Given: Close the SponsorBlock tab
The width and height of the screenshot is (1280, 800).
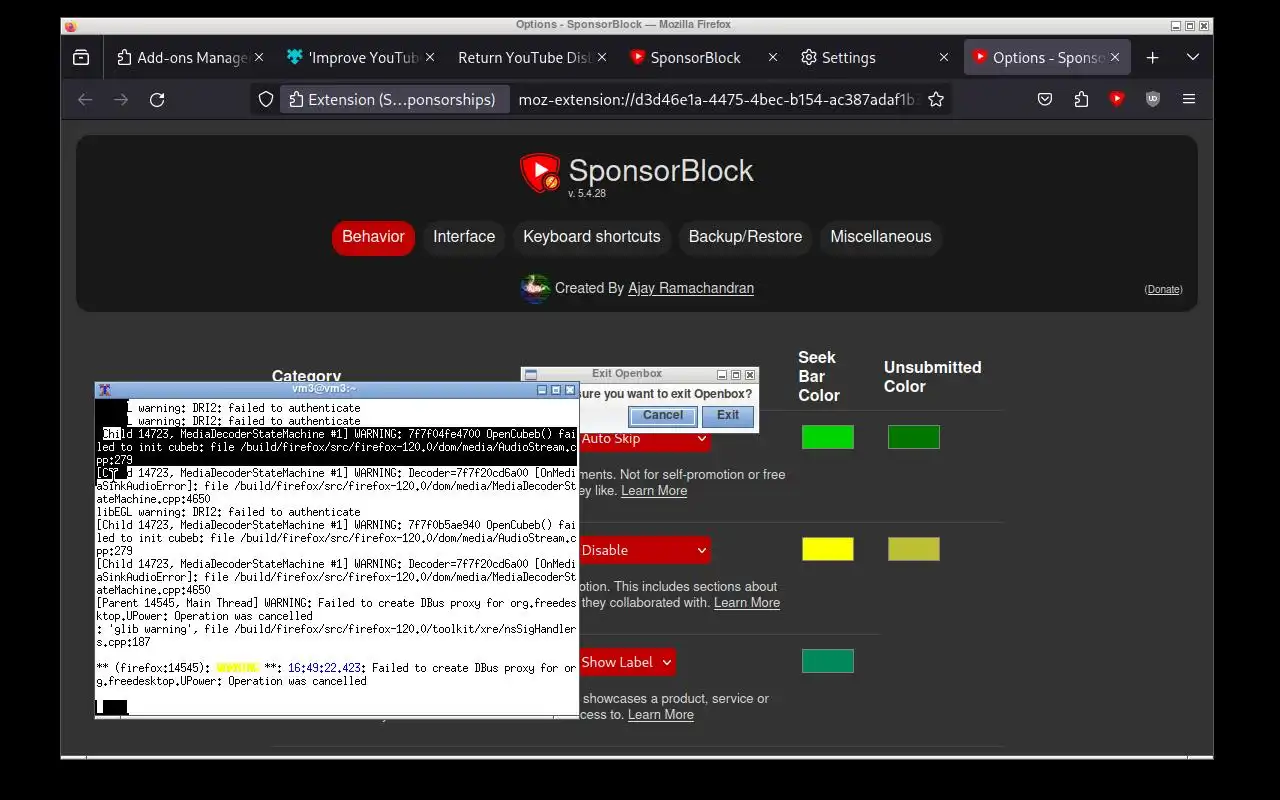Looking at the screenshot, I should pyautogui.click(x=772, y=58).
